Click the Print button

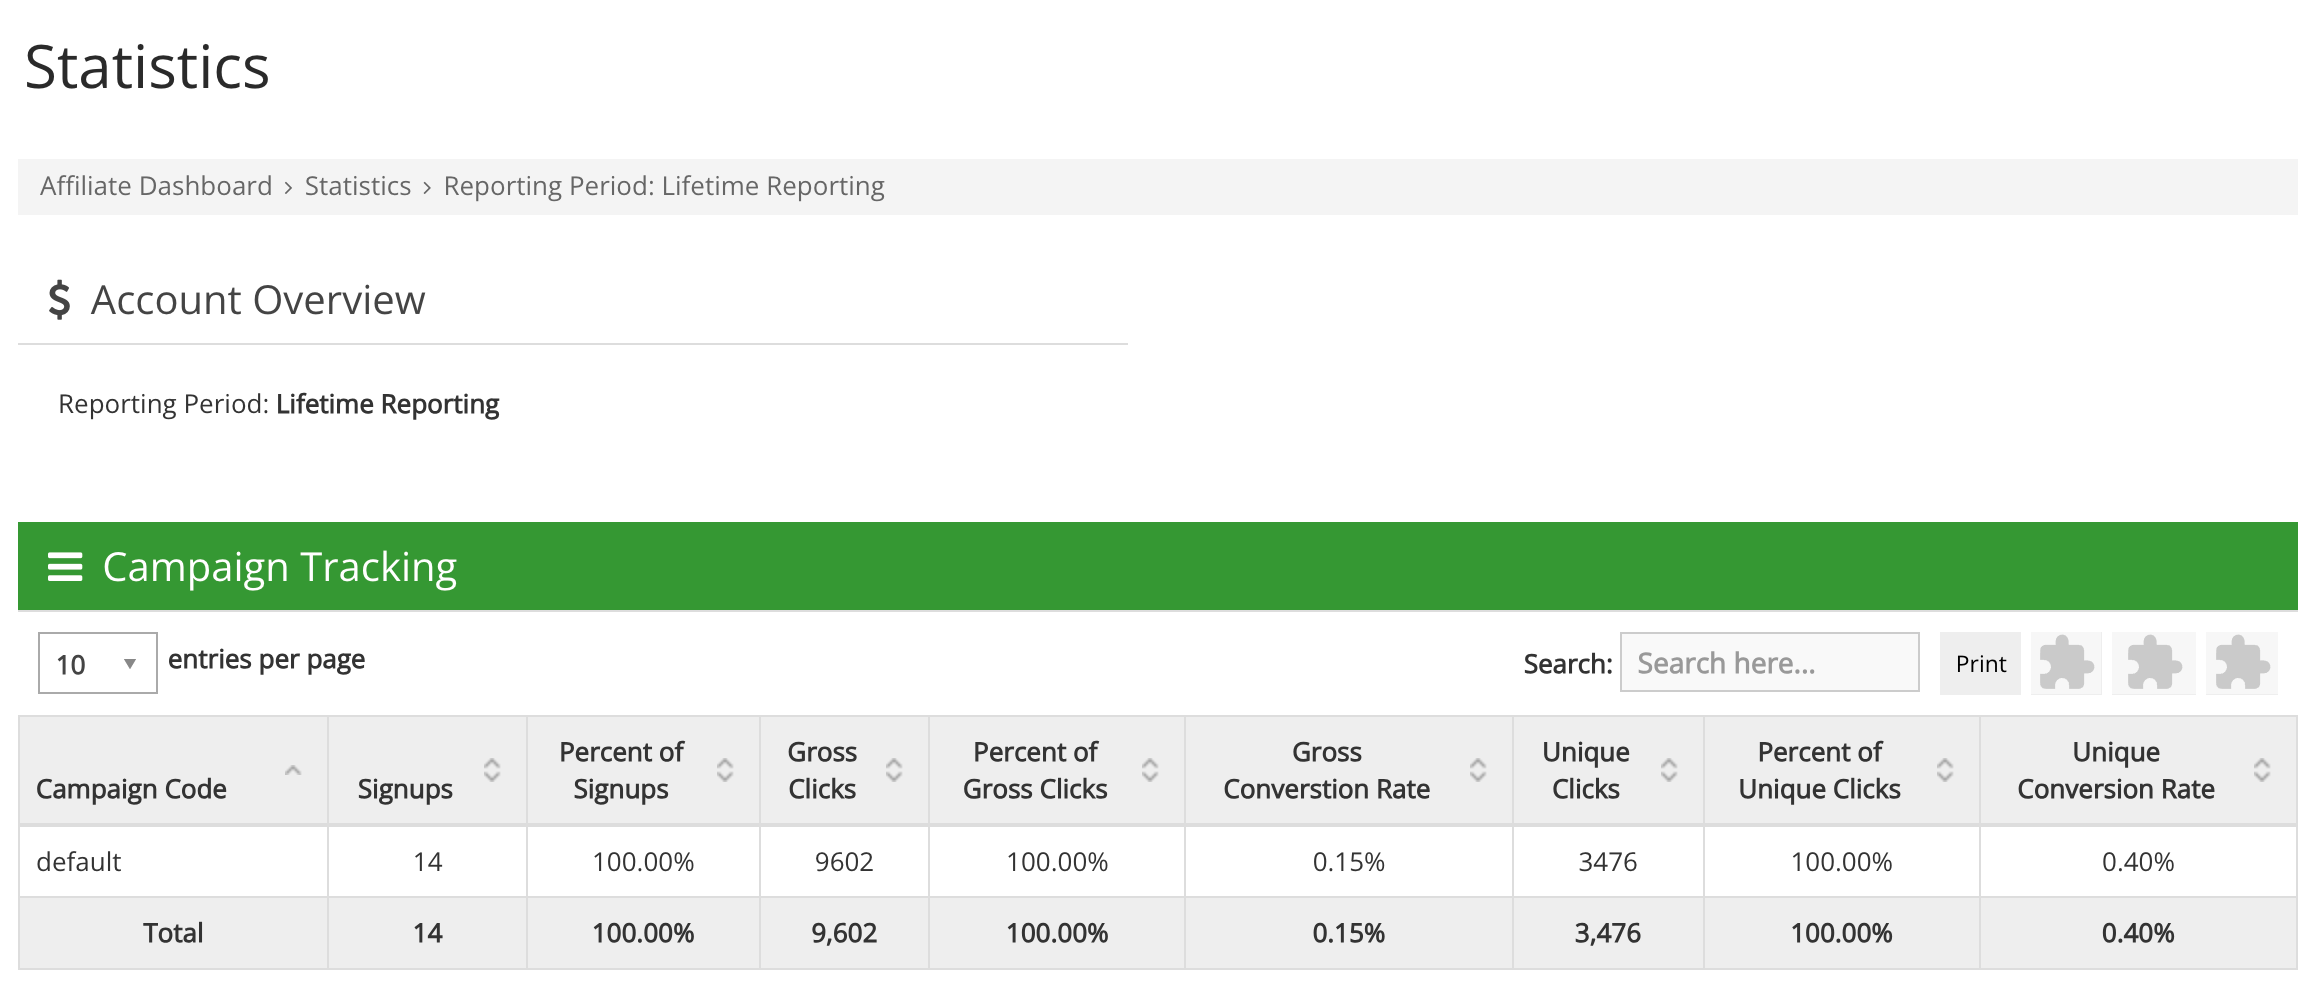[x=1979, y=662]
